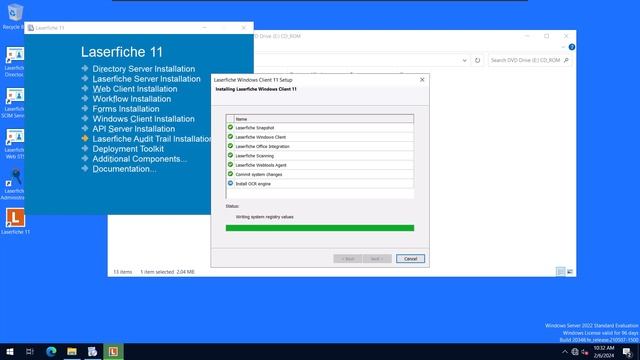This screenshot has height=360, width=640.
Task: Expand the Explorer address bar history dropdown
Action: 464,60
